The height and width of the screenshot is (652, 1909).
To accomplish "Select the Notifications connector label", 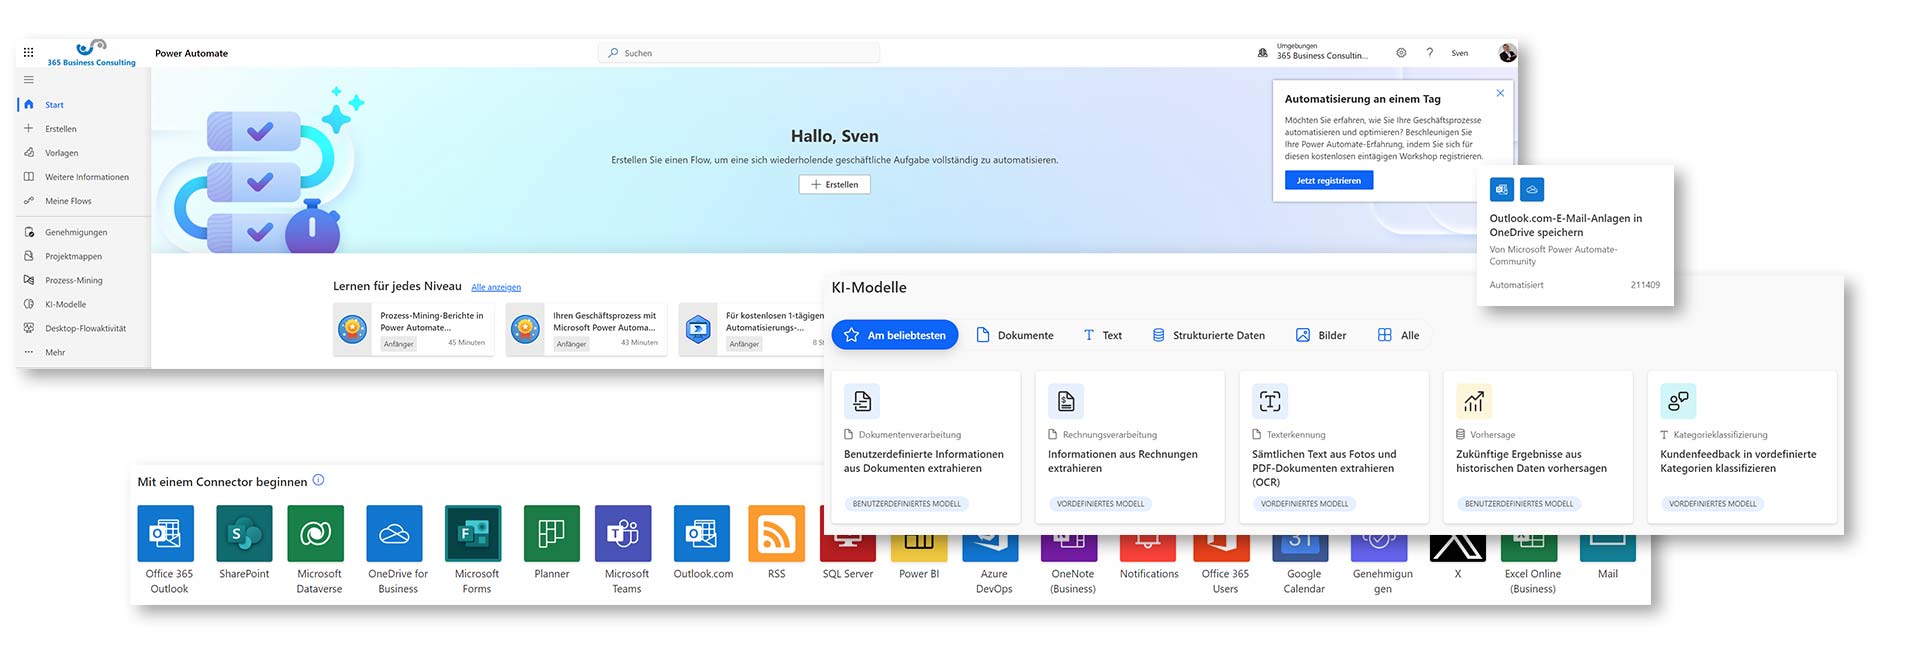I will [x=1149, y=574].
